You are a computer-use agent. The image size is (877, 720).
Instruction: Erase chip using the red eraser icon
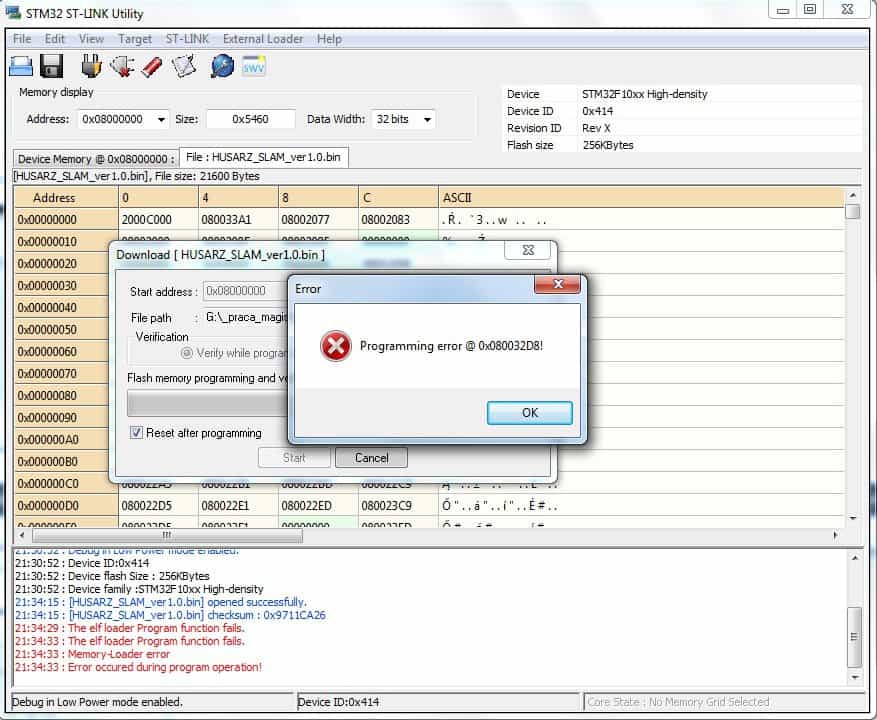click(x=152, y=66)
